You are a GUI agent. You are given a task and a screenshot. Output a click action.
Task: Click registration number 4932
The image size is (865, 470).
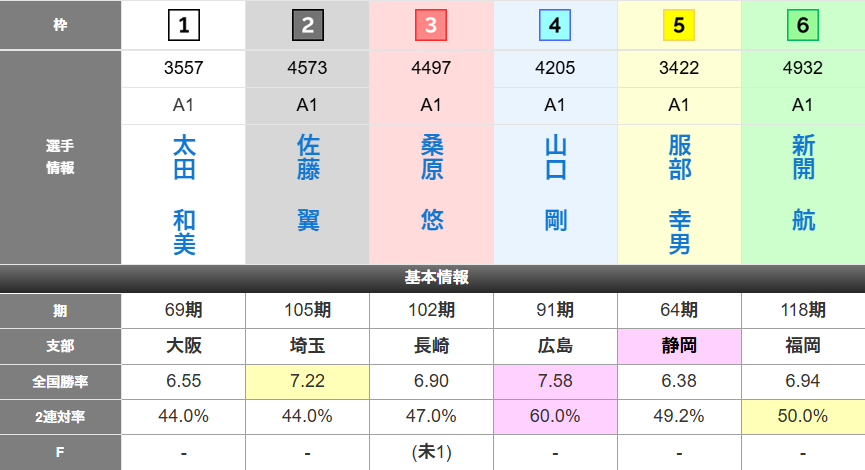point(802,70)
